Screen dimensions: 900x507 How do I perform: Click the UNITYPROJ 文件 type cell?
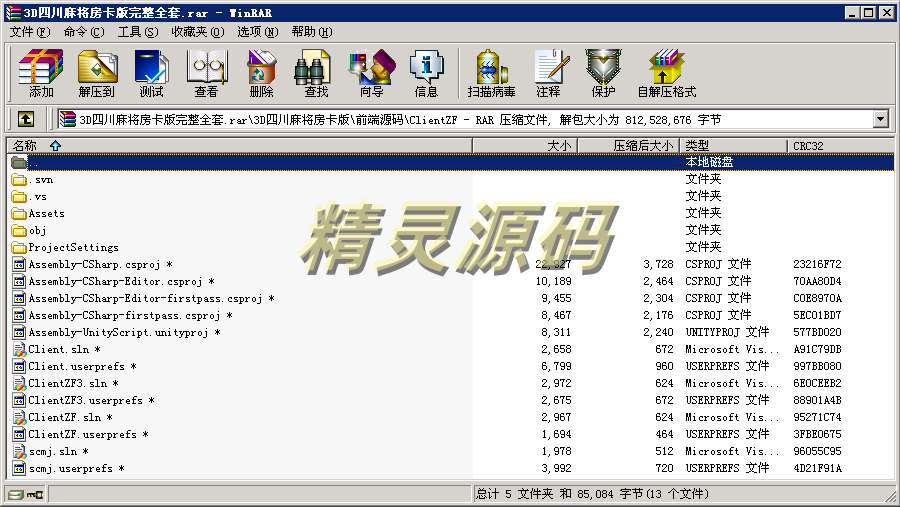click(x=727, y=332)
